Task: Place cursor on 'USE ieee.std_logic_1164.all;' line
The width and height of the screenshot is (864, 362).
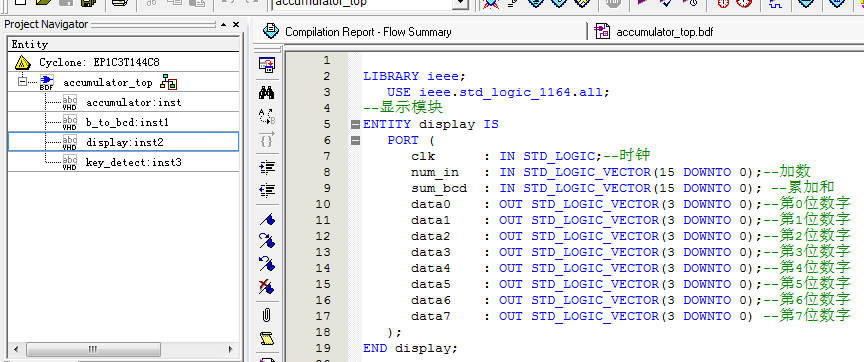Action: 498,92
